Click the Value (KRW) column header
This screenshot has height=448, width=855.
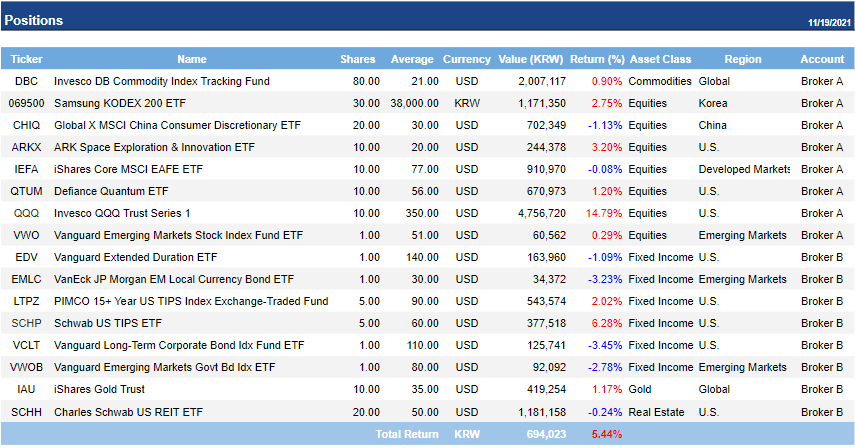pyautogui.click(x=531, y=59)
